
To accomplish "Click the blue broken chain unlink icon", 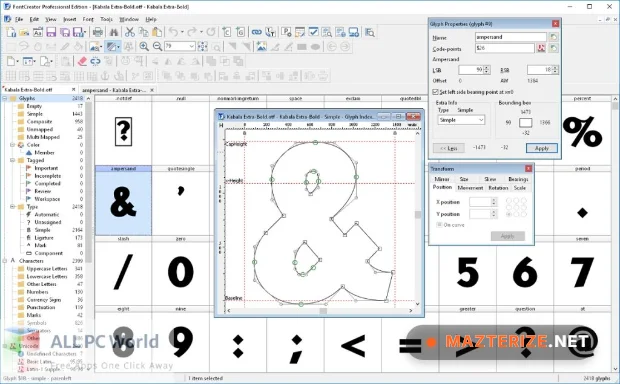I will coord(95,61).
